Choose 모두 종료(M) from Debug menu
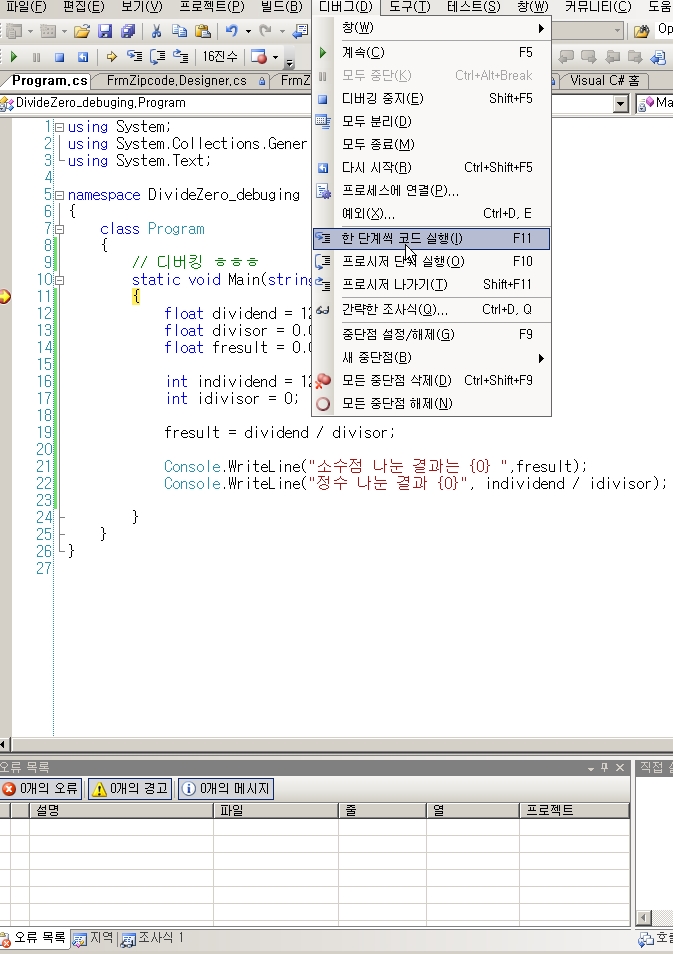Screen dimensions: 673x954 pyautogui.click(x=431, y=145)
